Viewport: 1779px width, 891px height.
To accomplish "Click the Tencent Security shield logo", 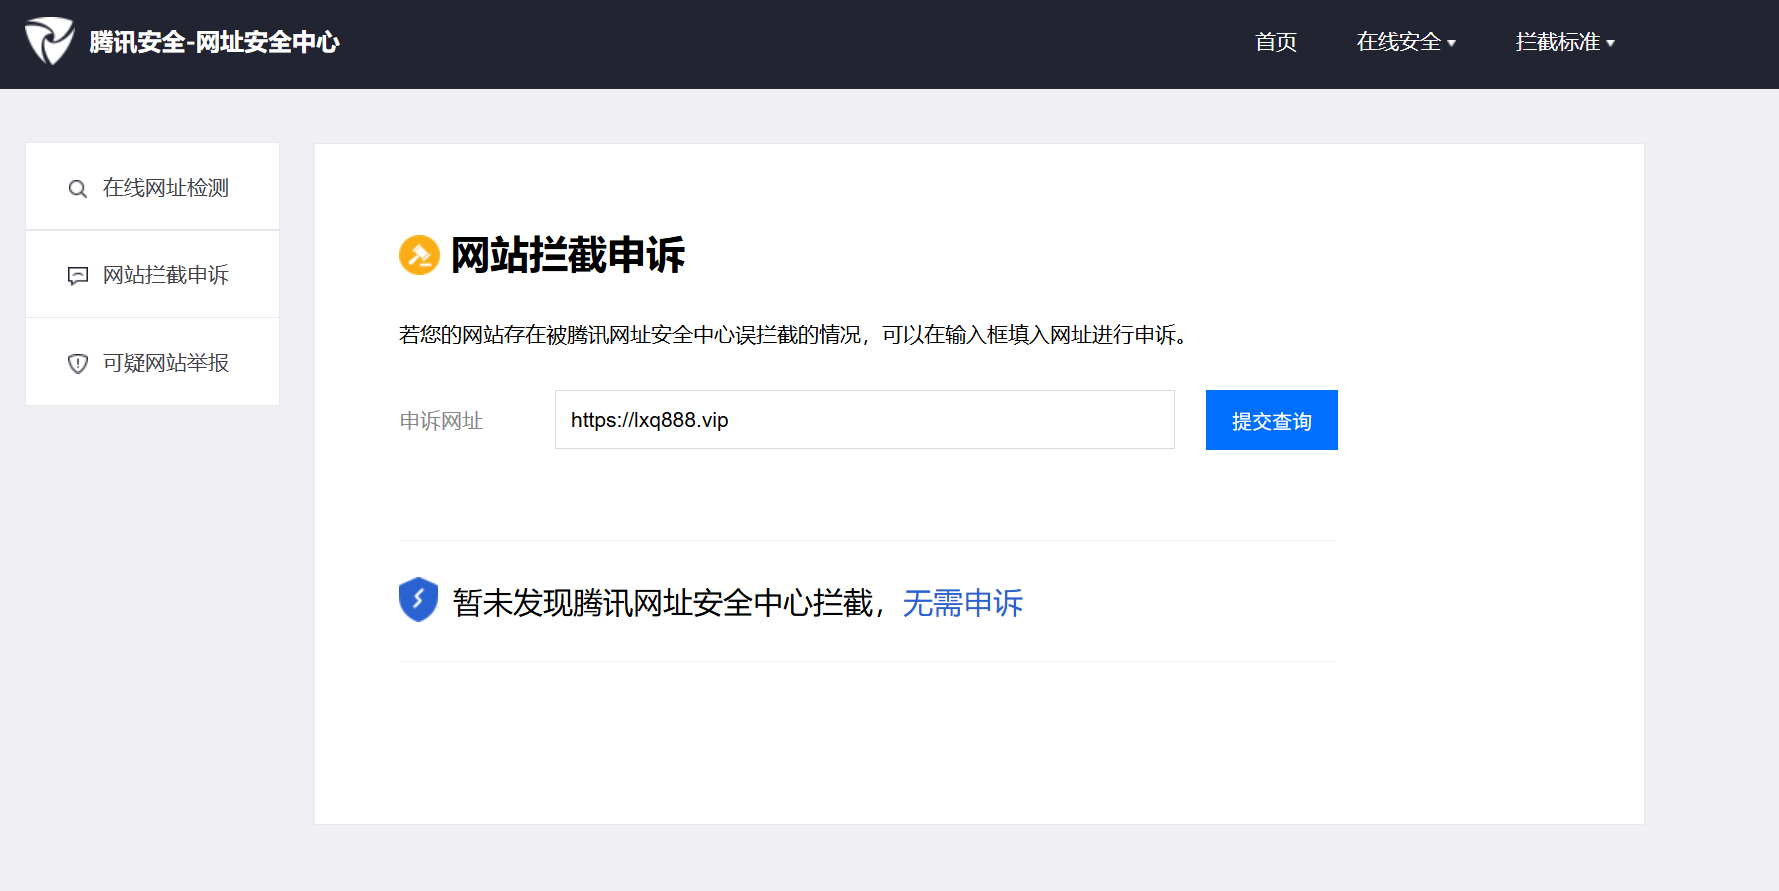I will (50, 41).
